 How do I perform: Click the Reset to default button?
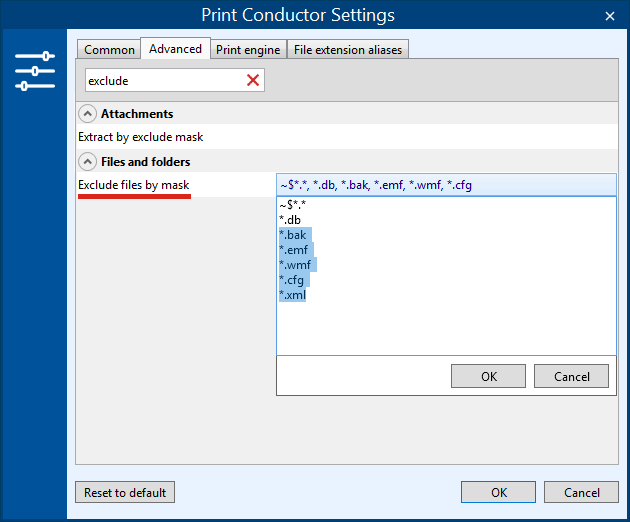coord(125,492)
